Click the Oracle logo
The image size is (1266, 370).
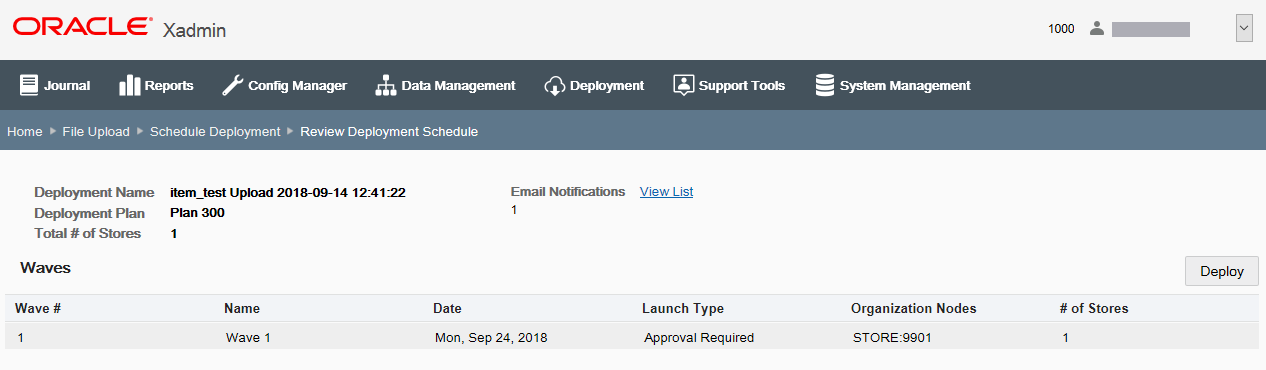click(x=83, y=27)
